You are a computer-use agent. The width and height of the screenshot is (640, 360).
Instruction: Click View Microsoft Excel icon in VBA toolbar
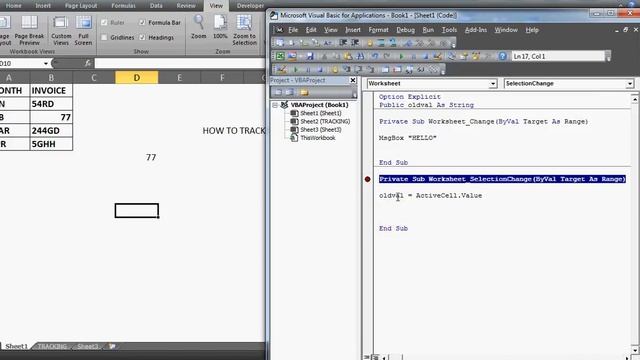[x=280, y=56]
